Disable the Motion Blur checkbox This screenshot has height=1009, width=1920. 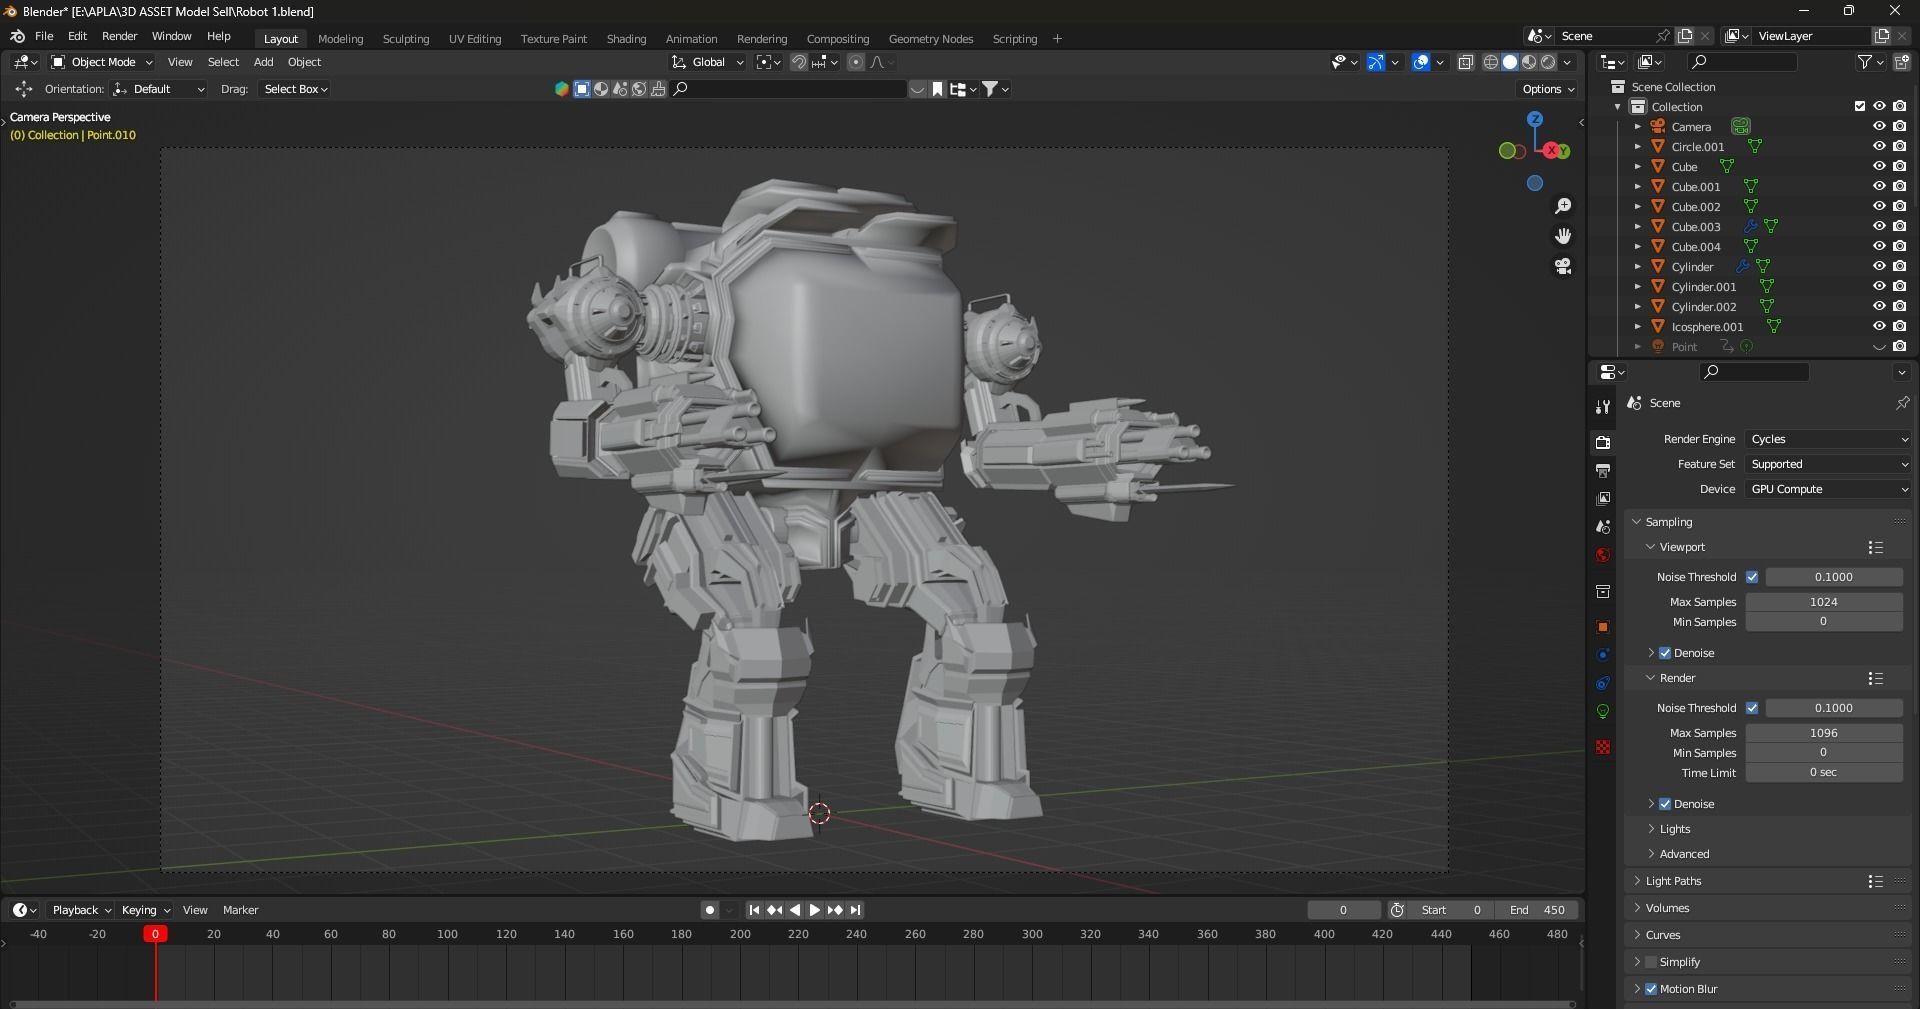click(1651, 989)
